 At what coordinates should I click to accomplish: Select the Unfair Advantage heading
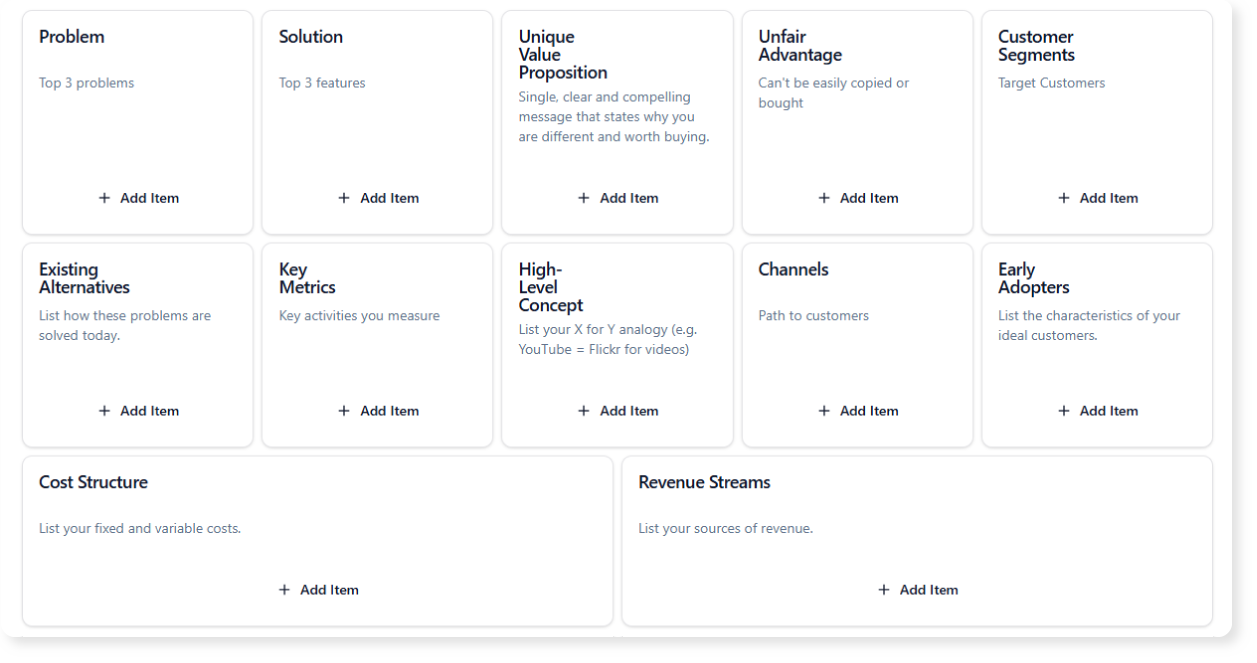click(800, 46)
